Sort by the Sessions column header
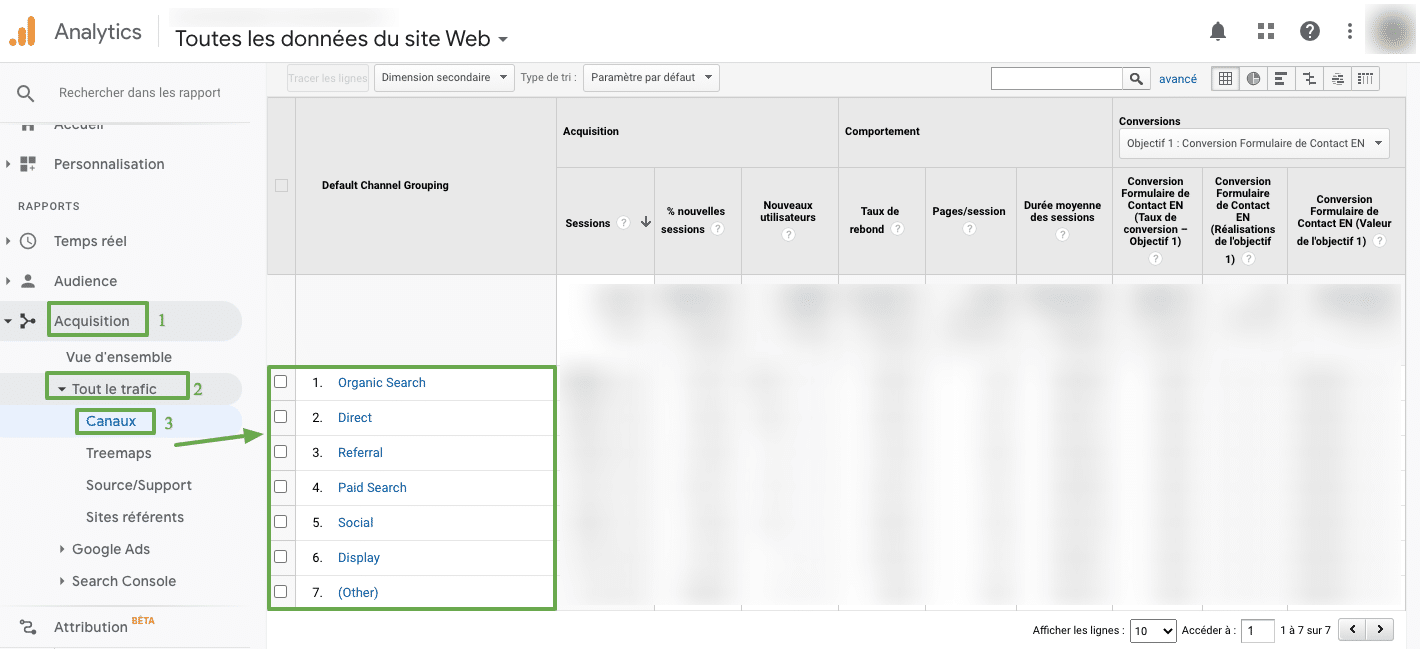 coord(588,223)
